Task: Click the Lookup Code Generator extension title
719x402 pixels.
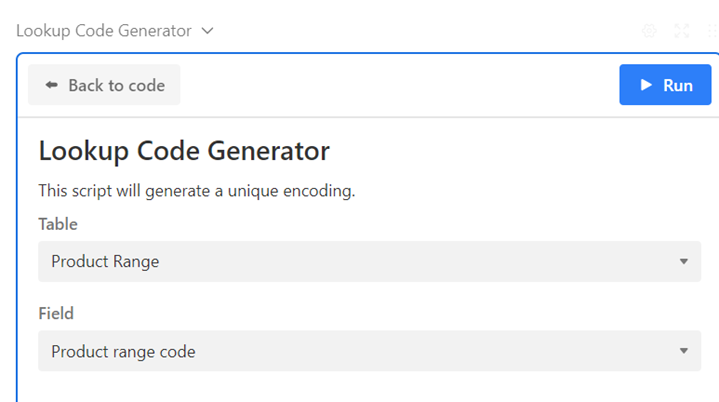Action: 103,31
